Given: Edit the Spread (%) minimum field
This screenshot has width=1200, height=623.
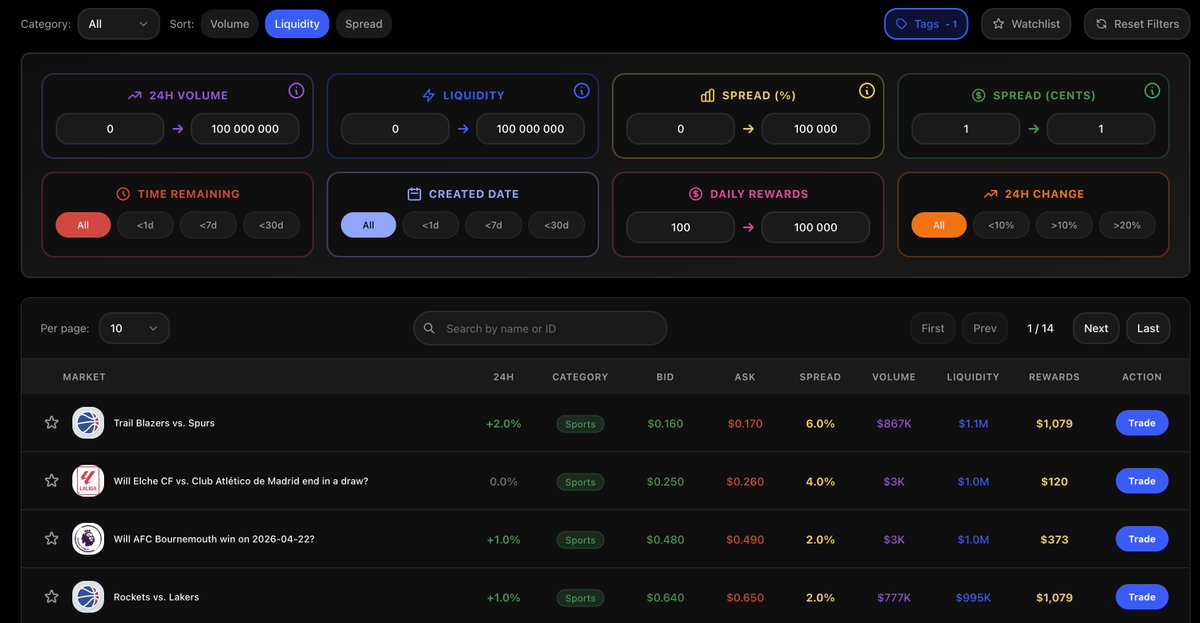Looking at the screenshot, I should (681, 129).
